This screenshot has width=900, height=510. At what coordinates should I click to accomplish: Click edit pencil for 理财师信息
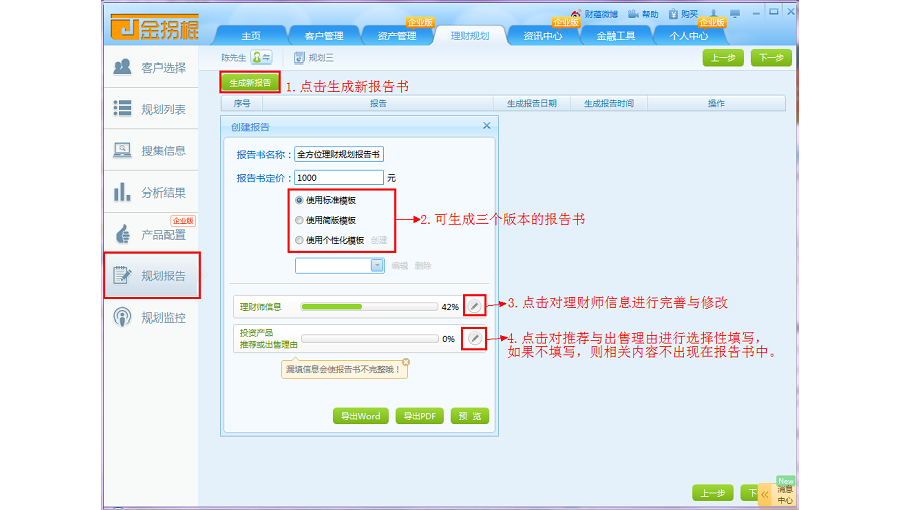[475, 306]
